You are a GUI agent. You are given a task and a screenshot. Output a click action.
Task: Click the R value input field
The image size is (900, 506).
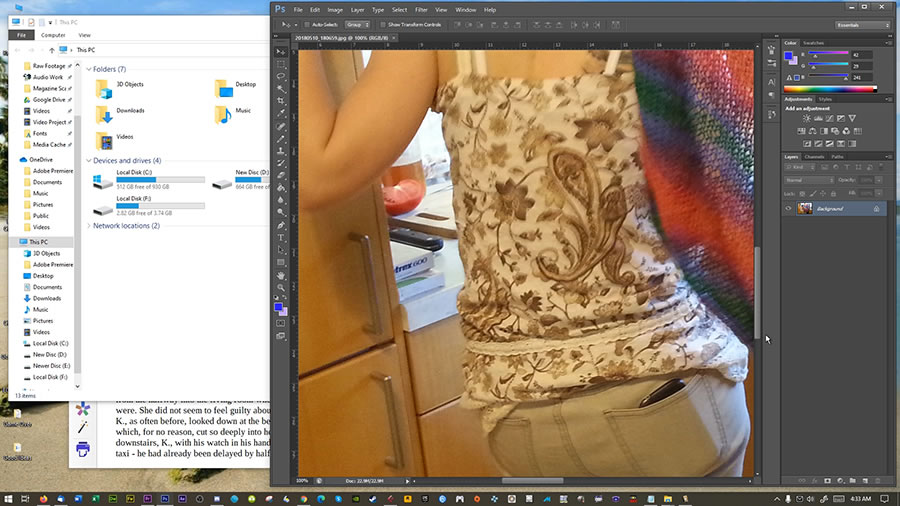click(862, 55)
